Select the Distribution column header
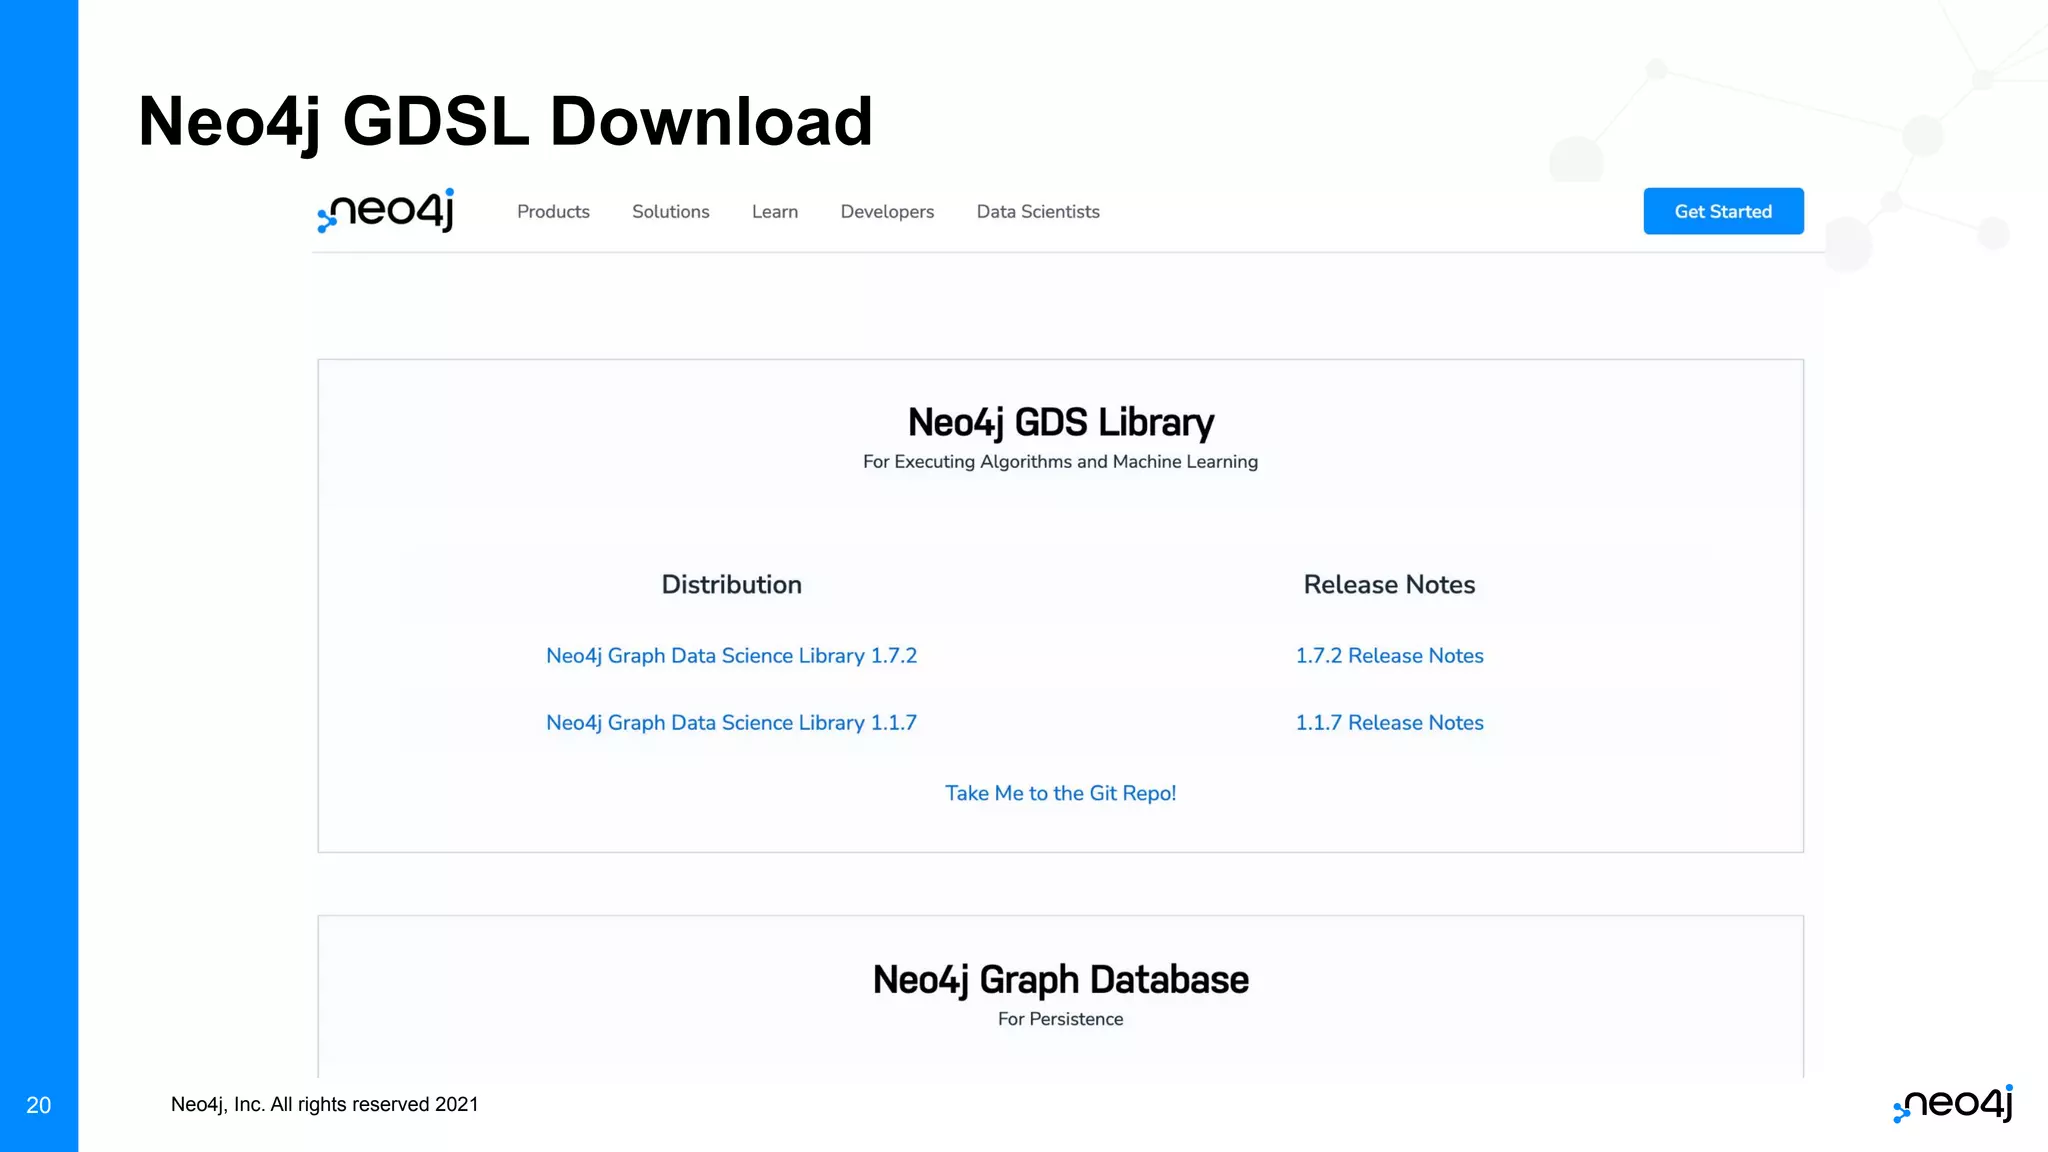2048x1152 pixels. coord(732,585)
